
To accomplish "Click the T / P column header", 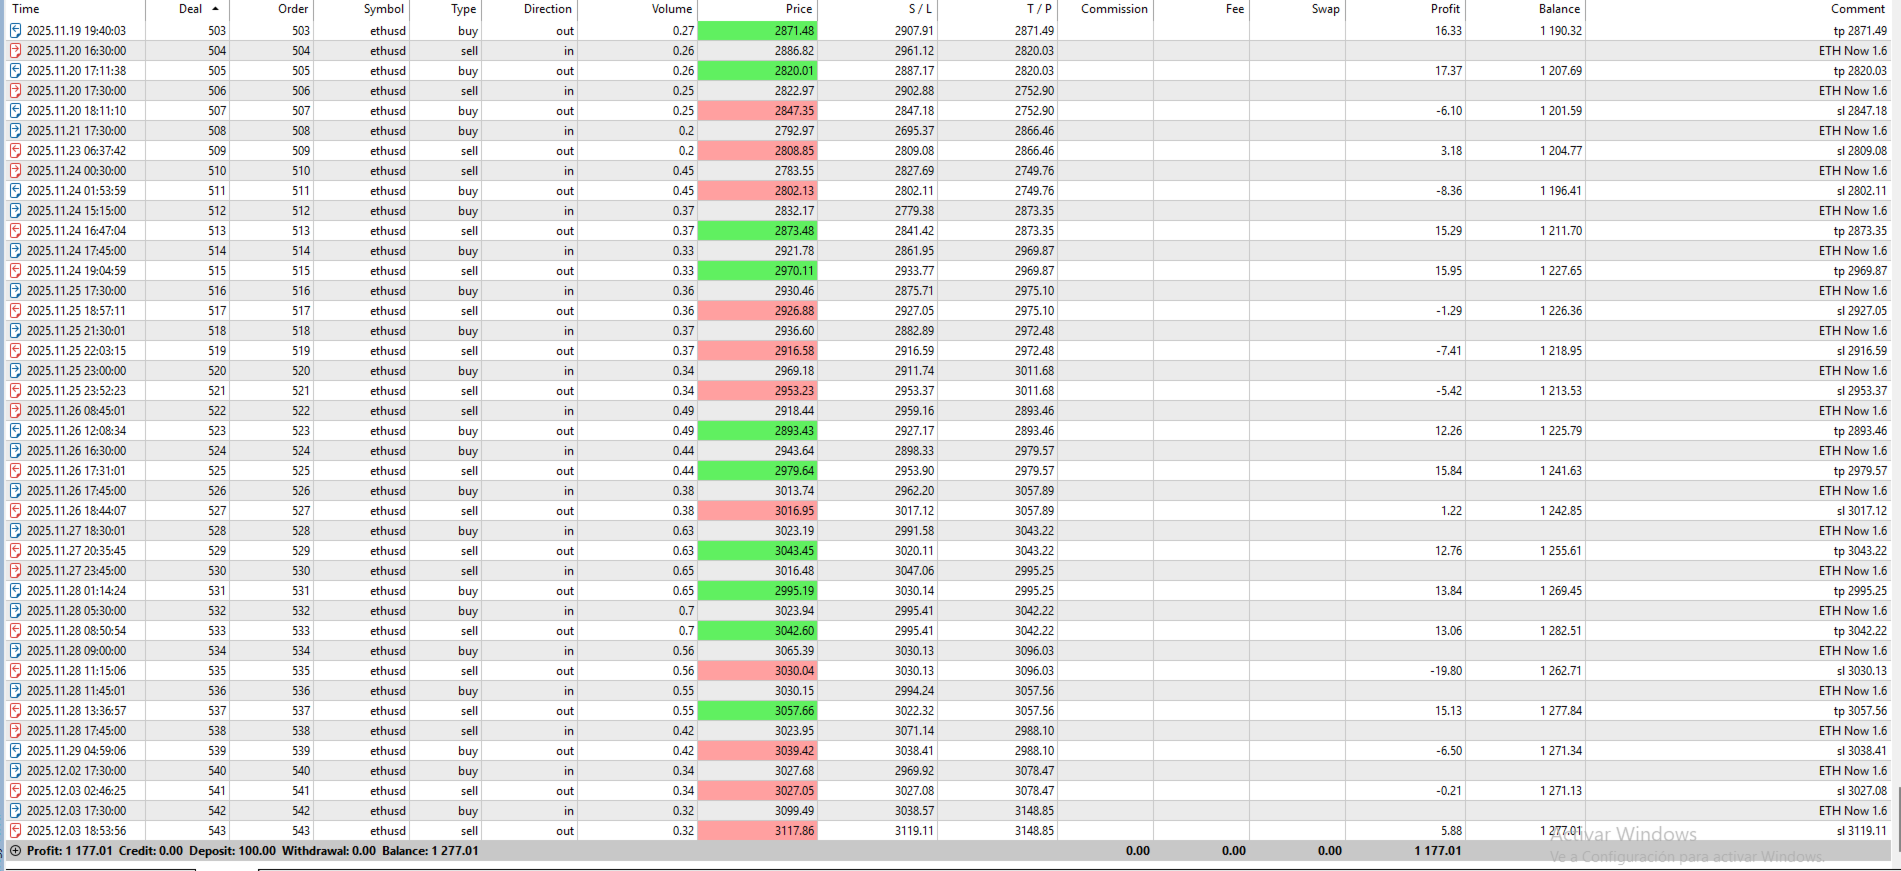I will (1039, 9).
